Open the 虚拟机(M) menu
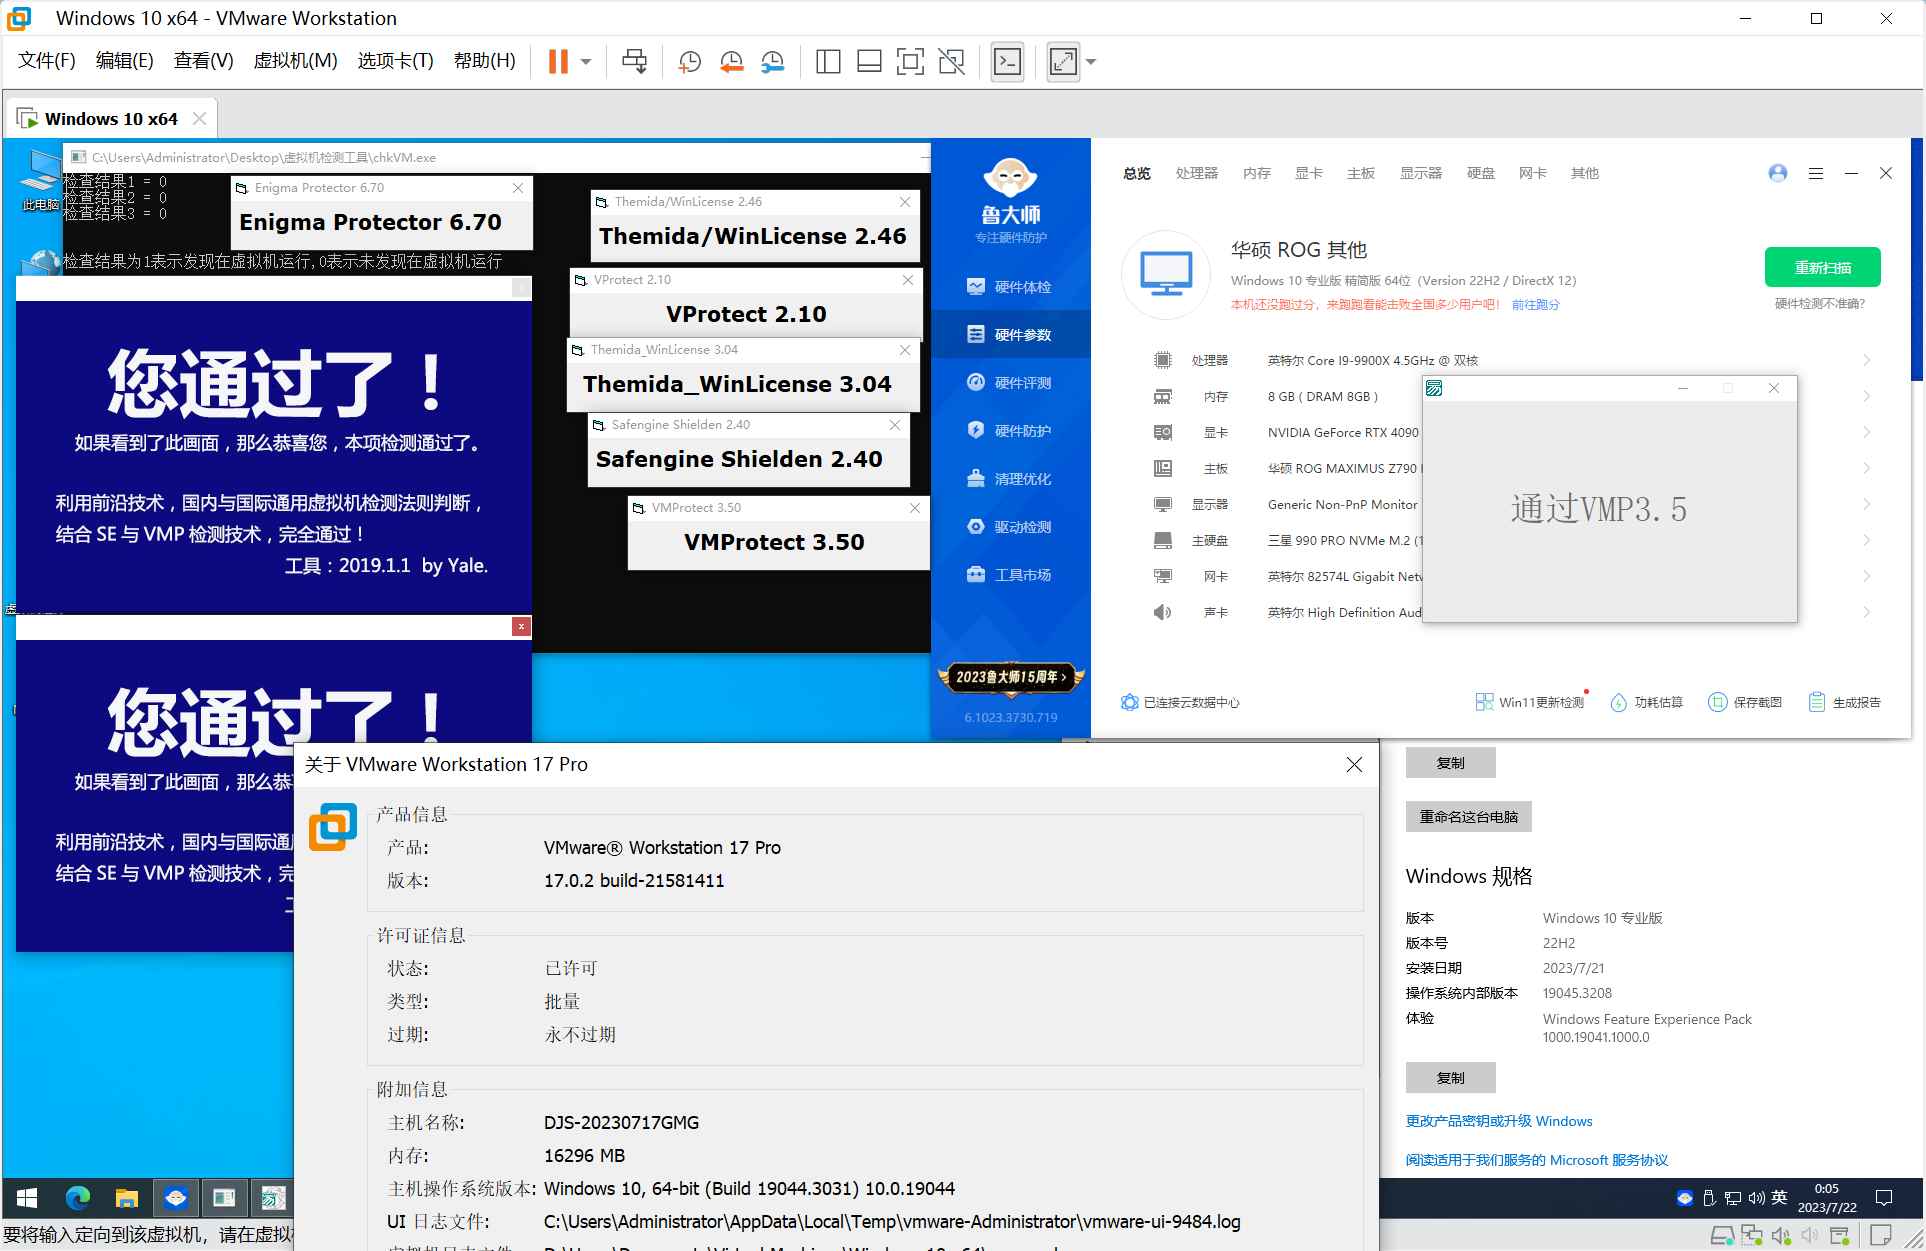The image size is (1926, 1251). click(x=295, y=60)
